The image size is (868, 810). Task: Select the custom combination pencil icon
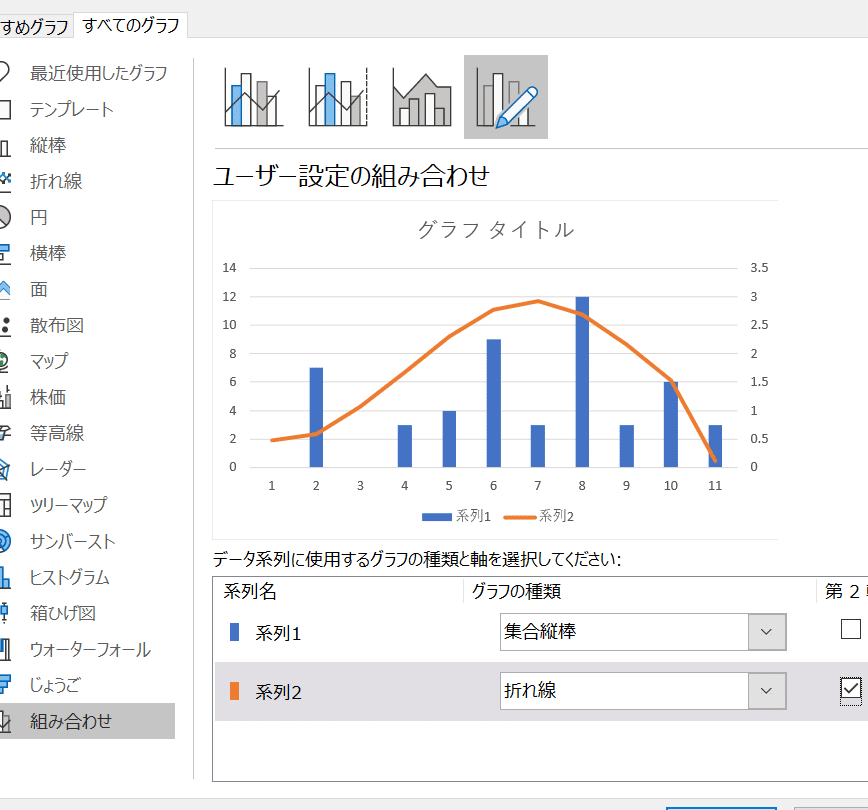pos(506,97)
